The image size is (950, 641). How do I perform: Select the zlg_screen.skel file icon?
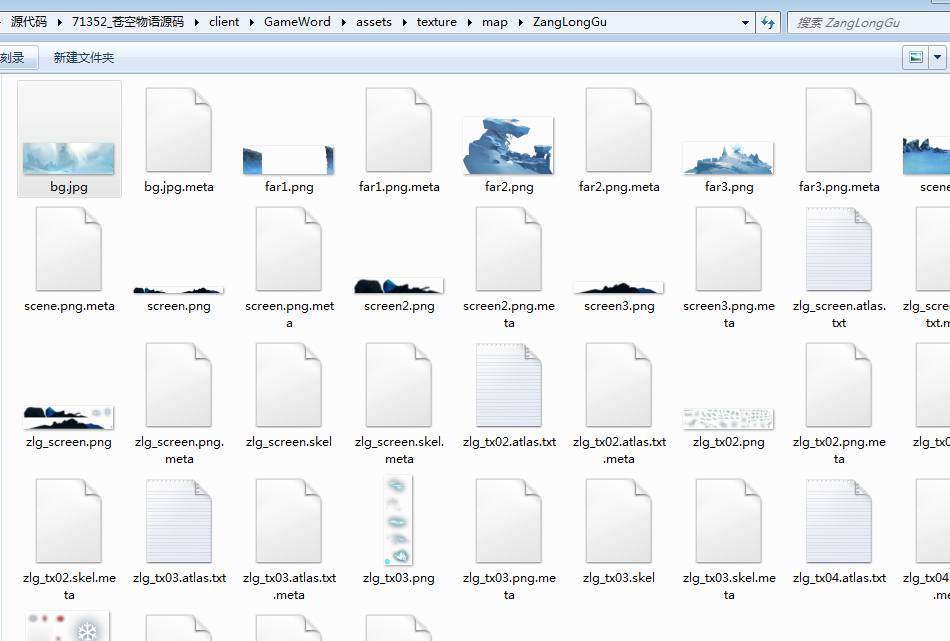pos(288,385)
